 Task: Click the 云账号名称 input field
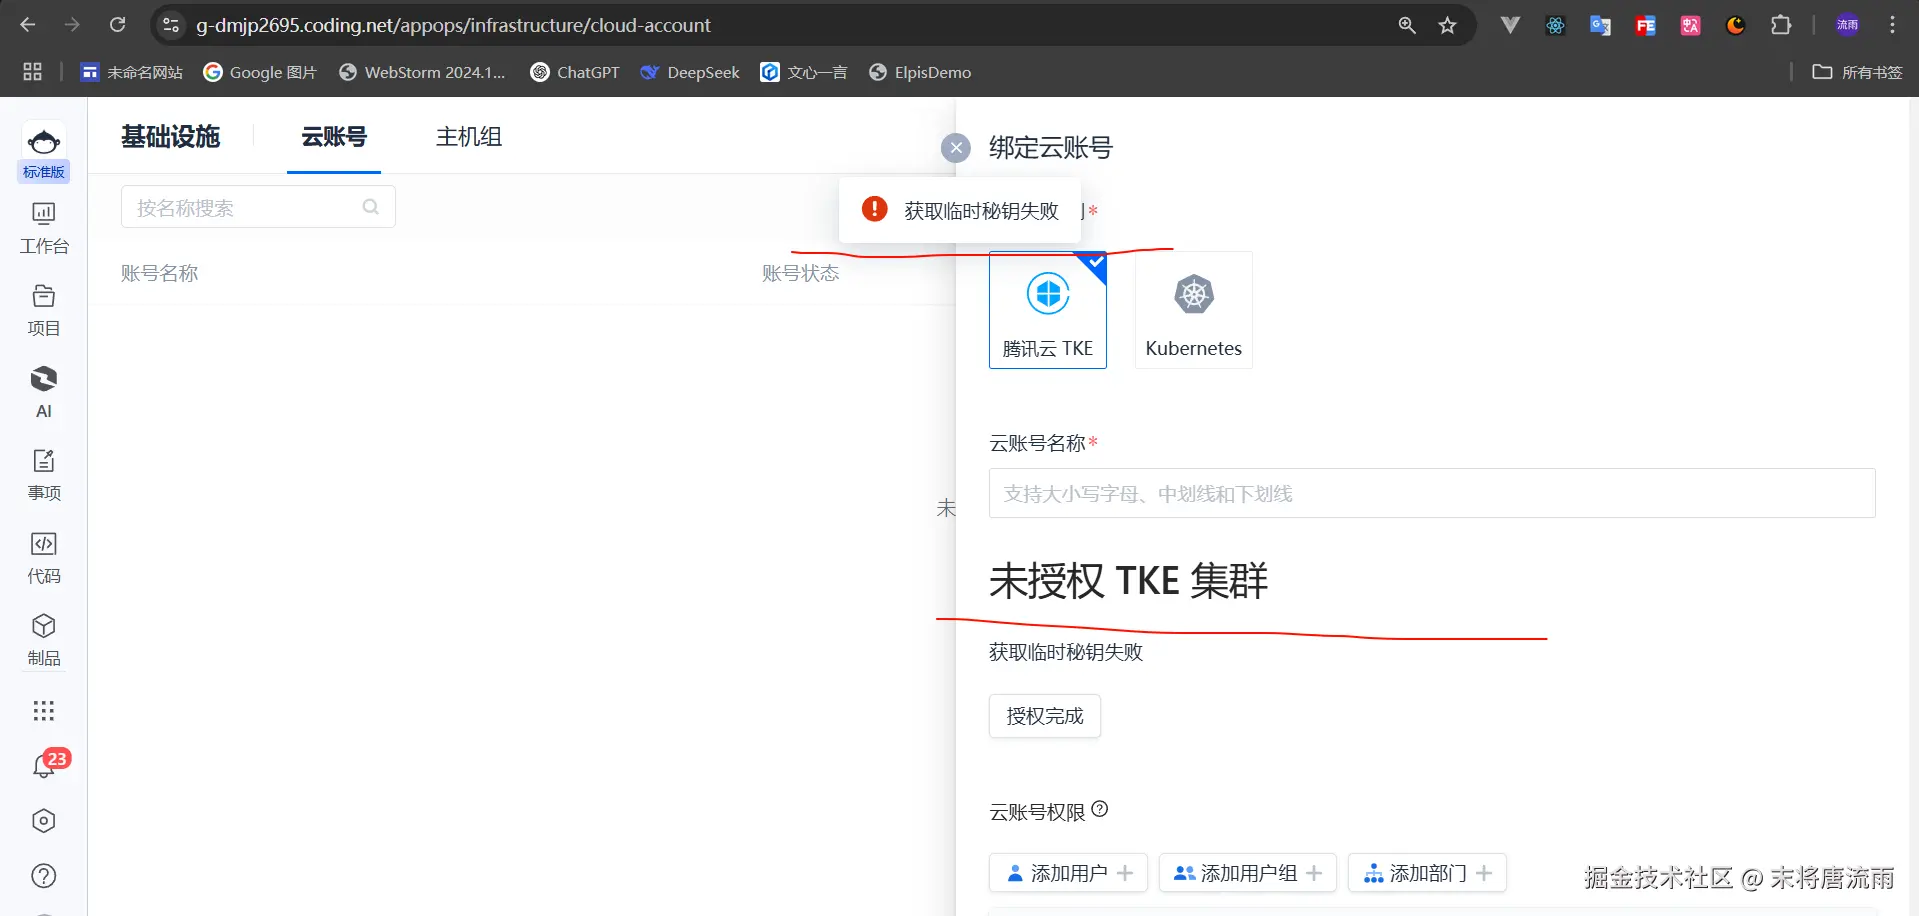pos(1432,493)
